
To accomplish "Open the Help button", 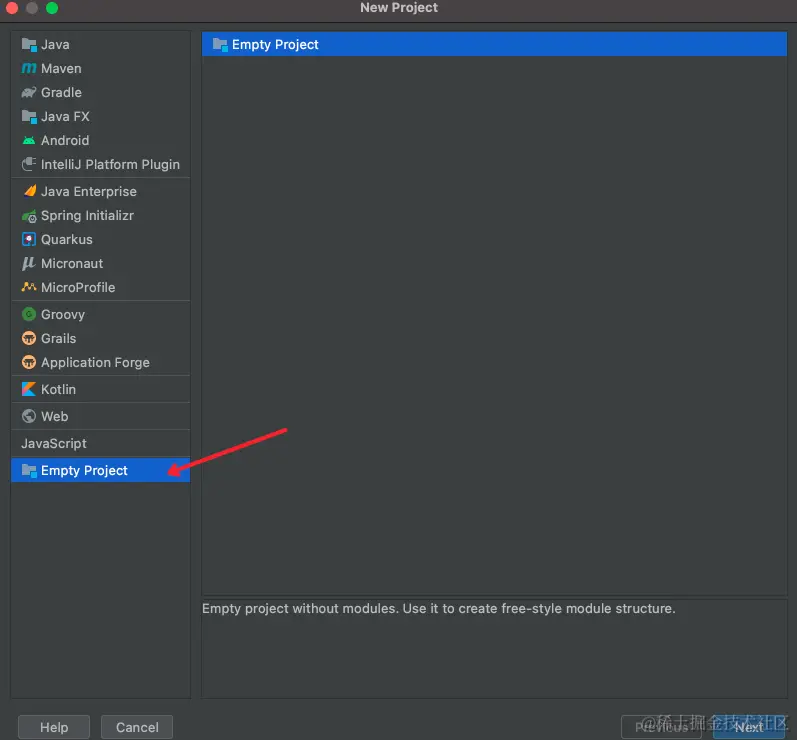I will (x=54, y=727).
